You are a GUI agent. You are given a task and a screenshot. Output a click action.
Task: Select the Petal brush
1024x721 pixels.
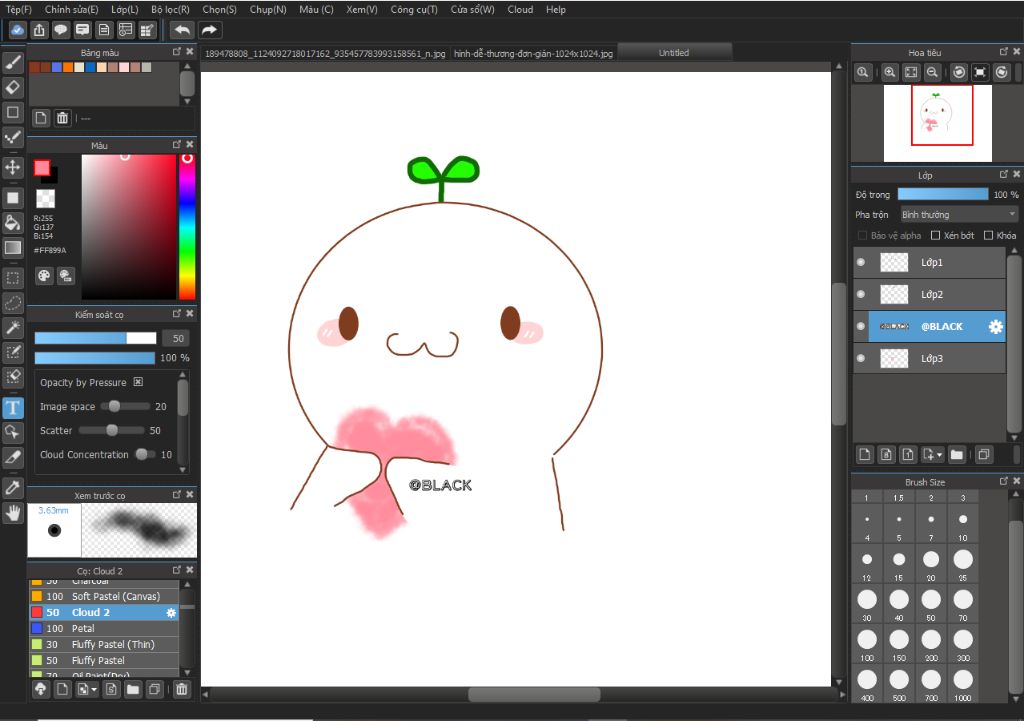104,629
